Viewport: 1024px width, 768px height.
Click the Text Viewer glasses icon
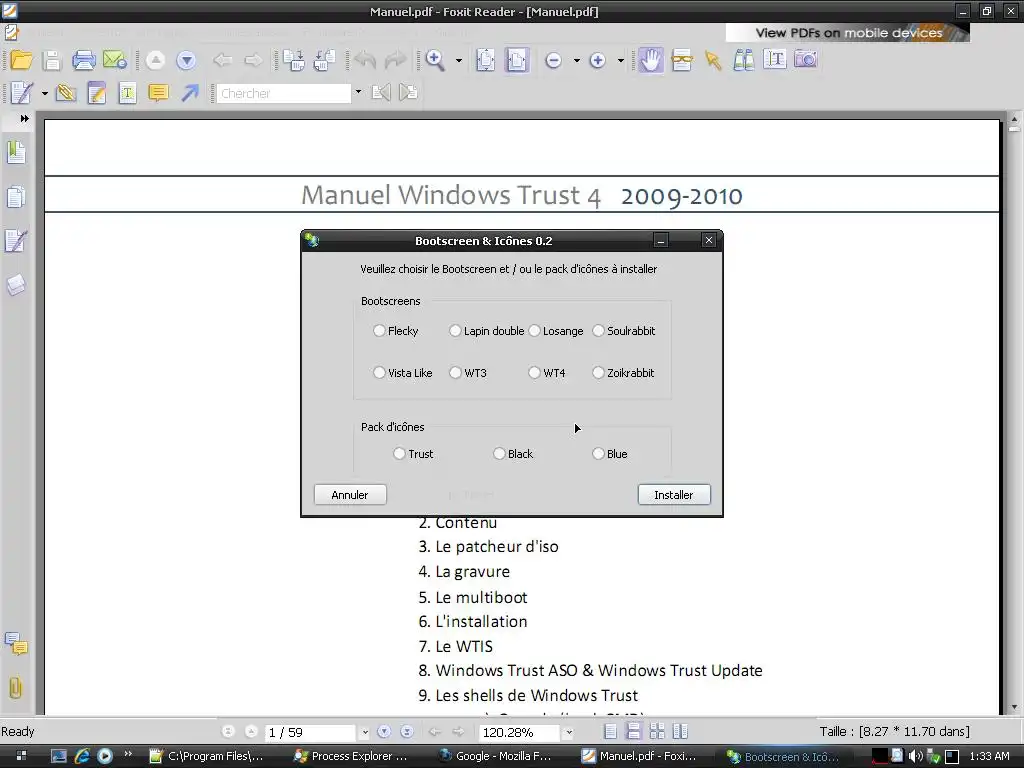682,60
